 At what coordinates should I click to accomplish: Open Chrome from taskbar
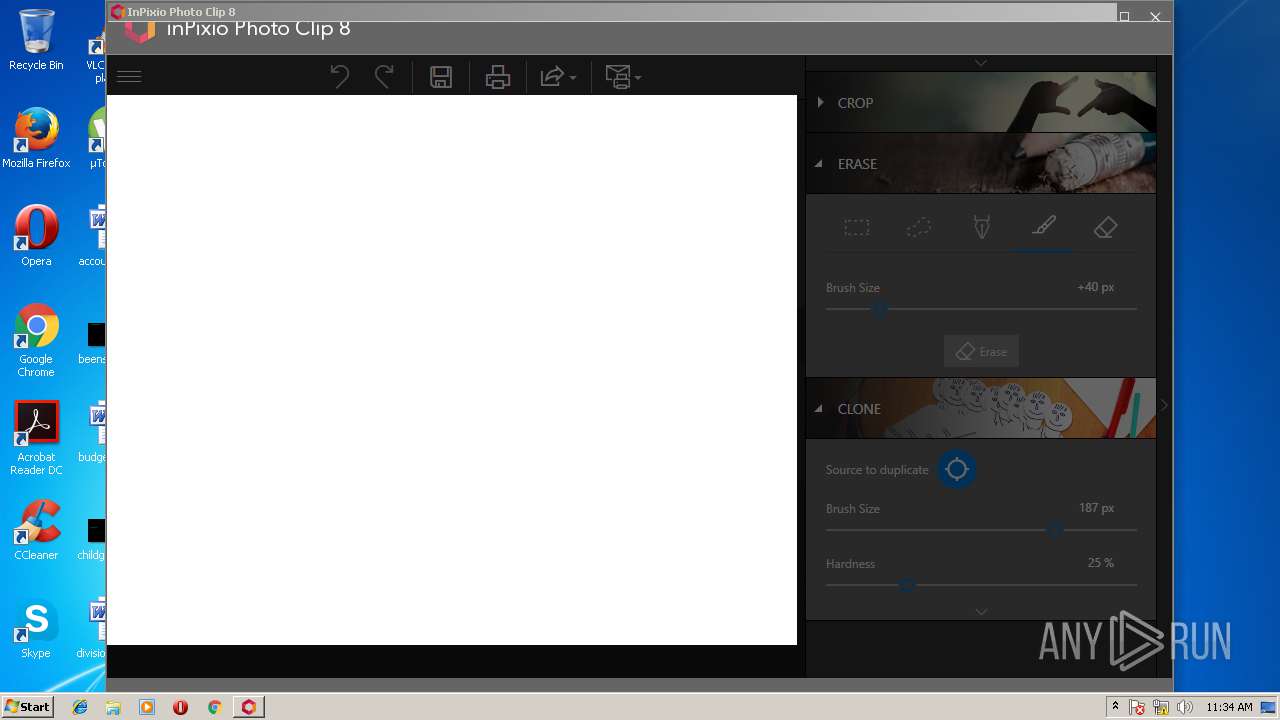(x=214, y=707)
